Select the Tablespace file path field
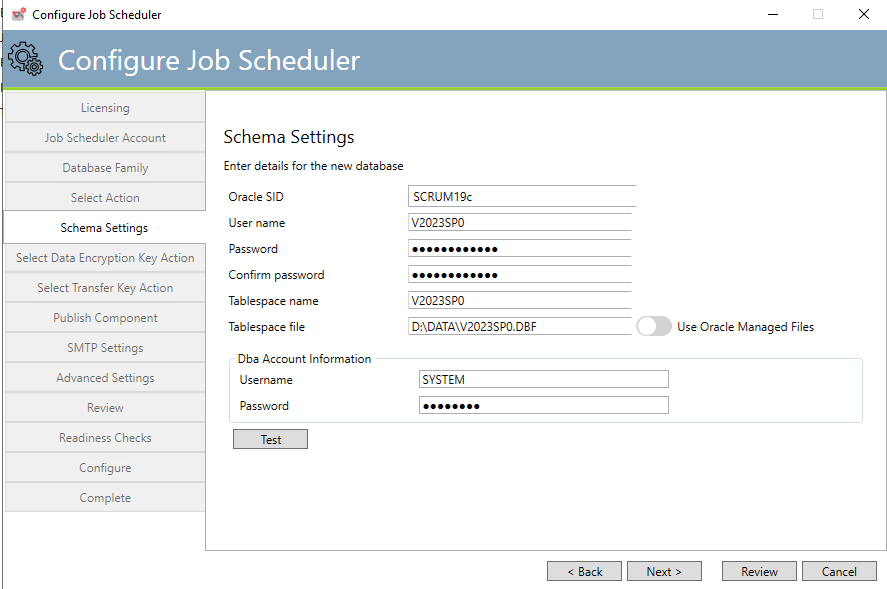Screen dimensions: 887x589 click(520, 326)
